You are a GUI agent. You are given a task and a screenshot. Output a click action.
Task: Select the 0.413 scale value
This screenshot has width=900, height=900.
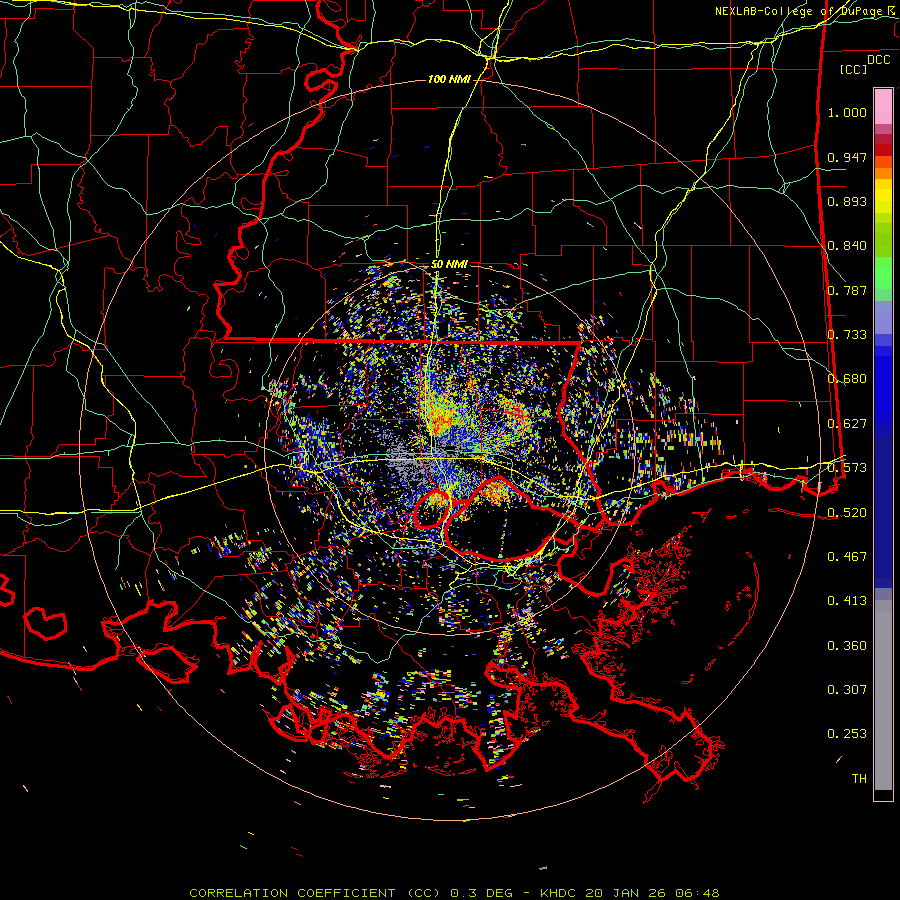847,601
